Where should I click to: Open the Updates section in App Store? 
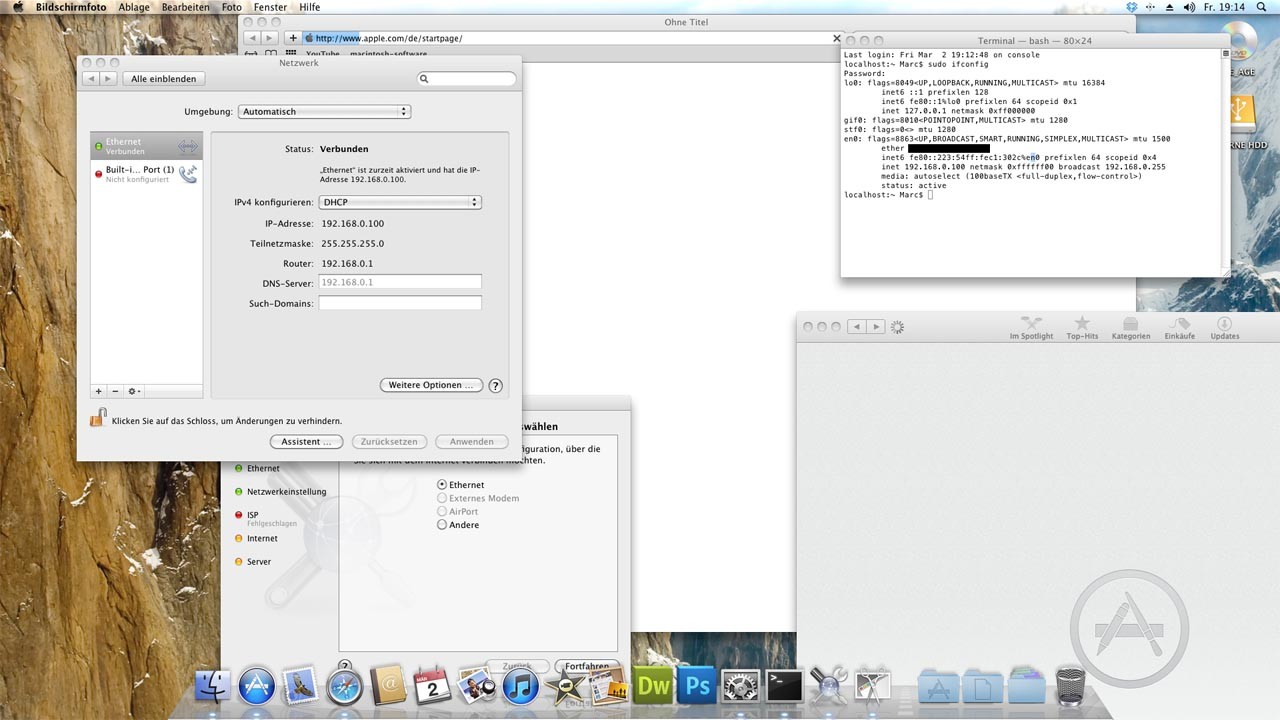pyautogui.click(x=1224, y=327)
